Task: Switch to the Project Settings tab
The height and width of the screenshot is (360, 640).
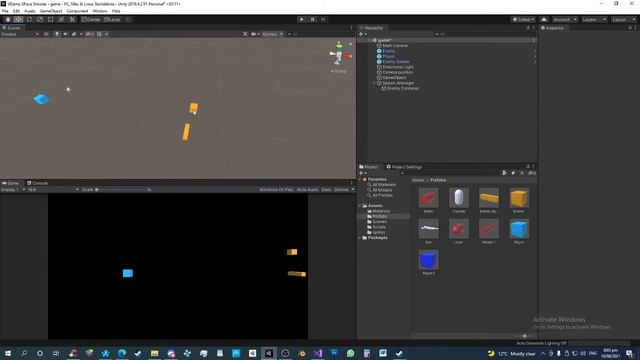Action: pyautogui.click(x=404, y=167)
